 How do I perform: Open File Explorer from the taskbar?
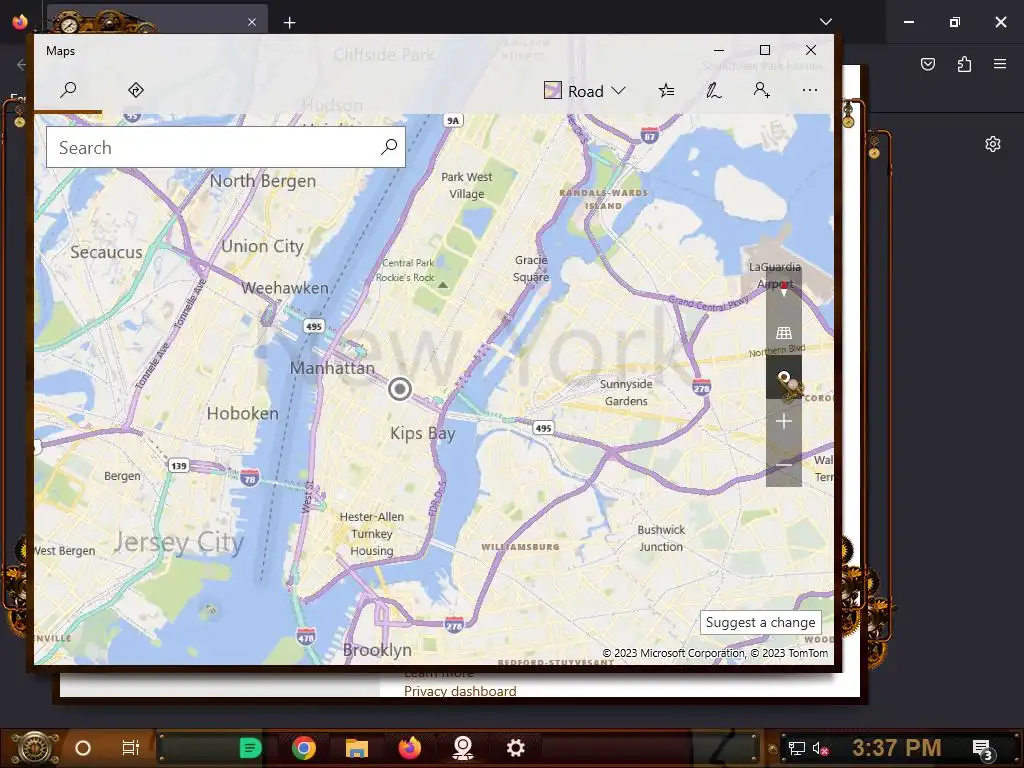pyautogui.click(x=357, y=748)
